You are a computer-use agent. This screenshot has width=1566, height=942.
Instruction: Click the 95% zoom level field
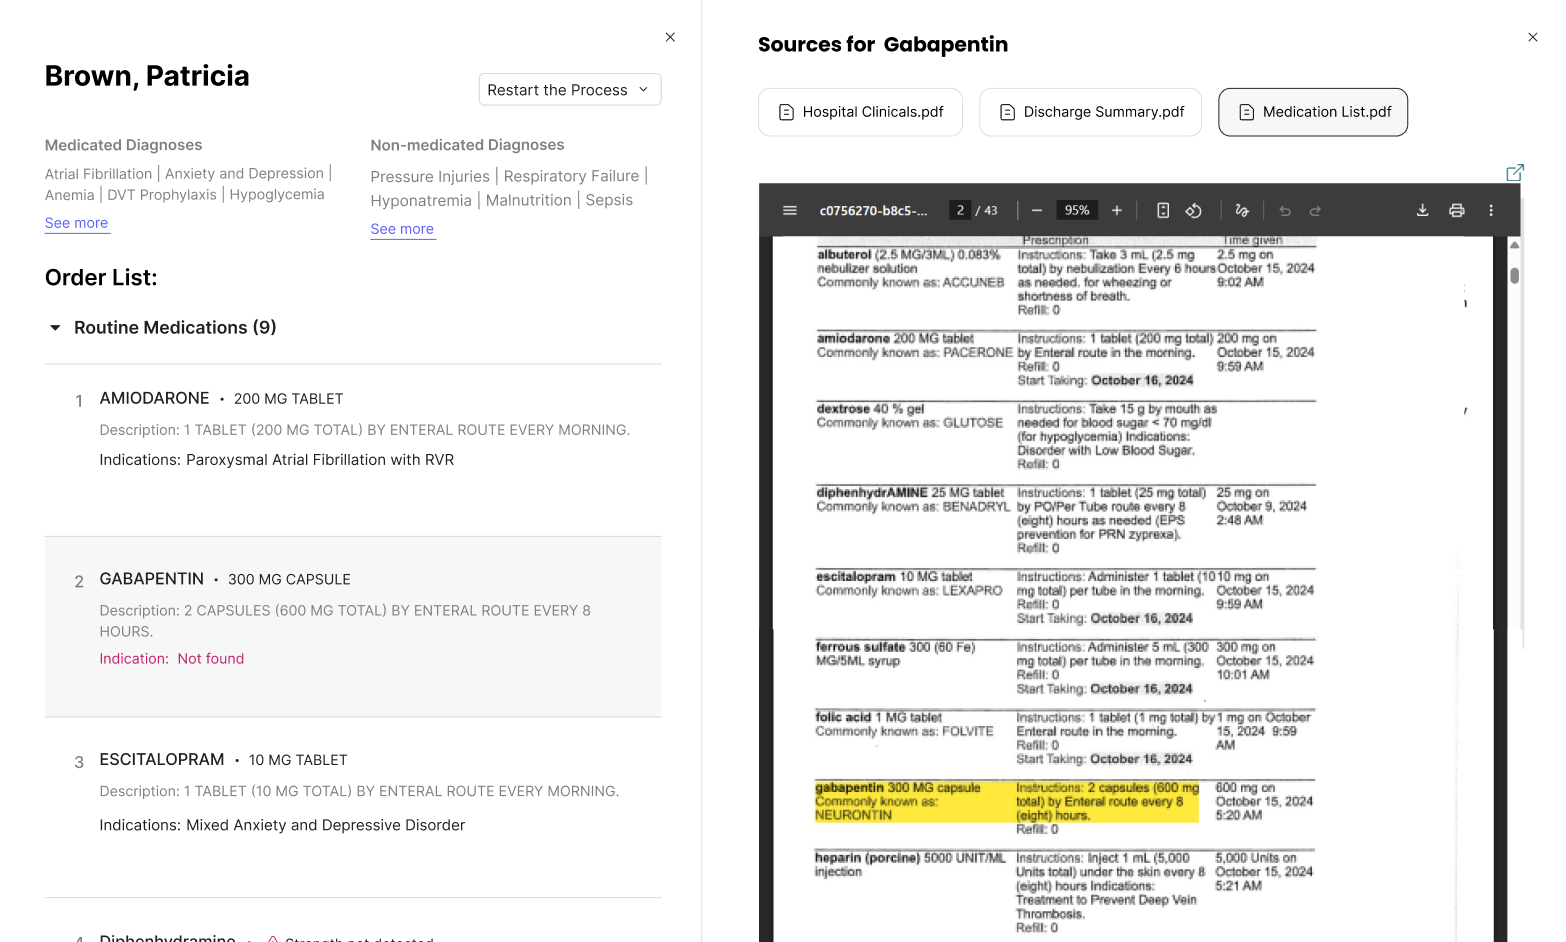[1077, 211]
